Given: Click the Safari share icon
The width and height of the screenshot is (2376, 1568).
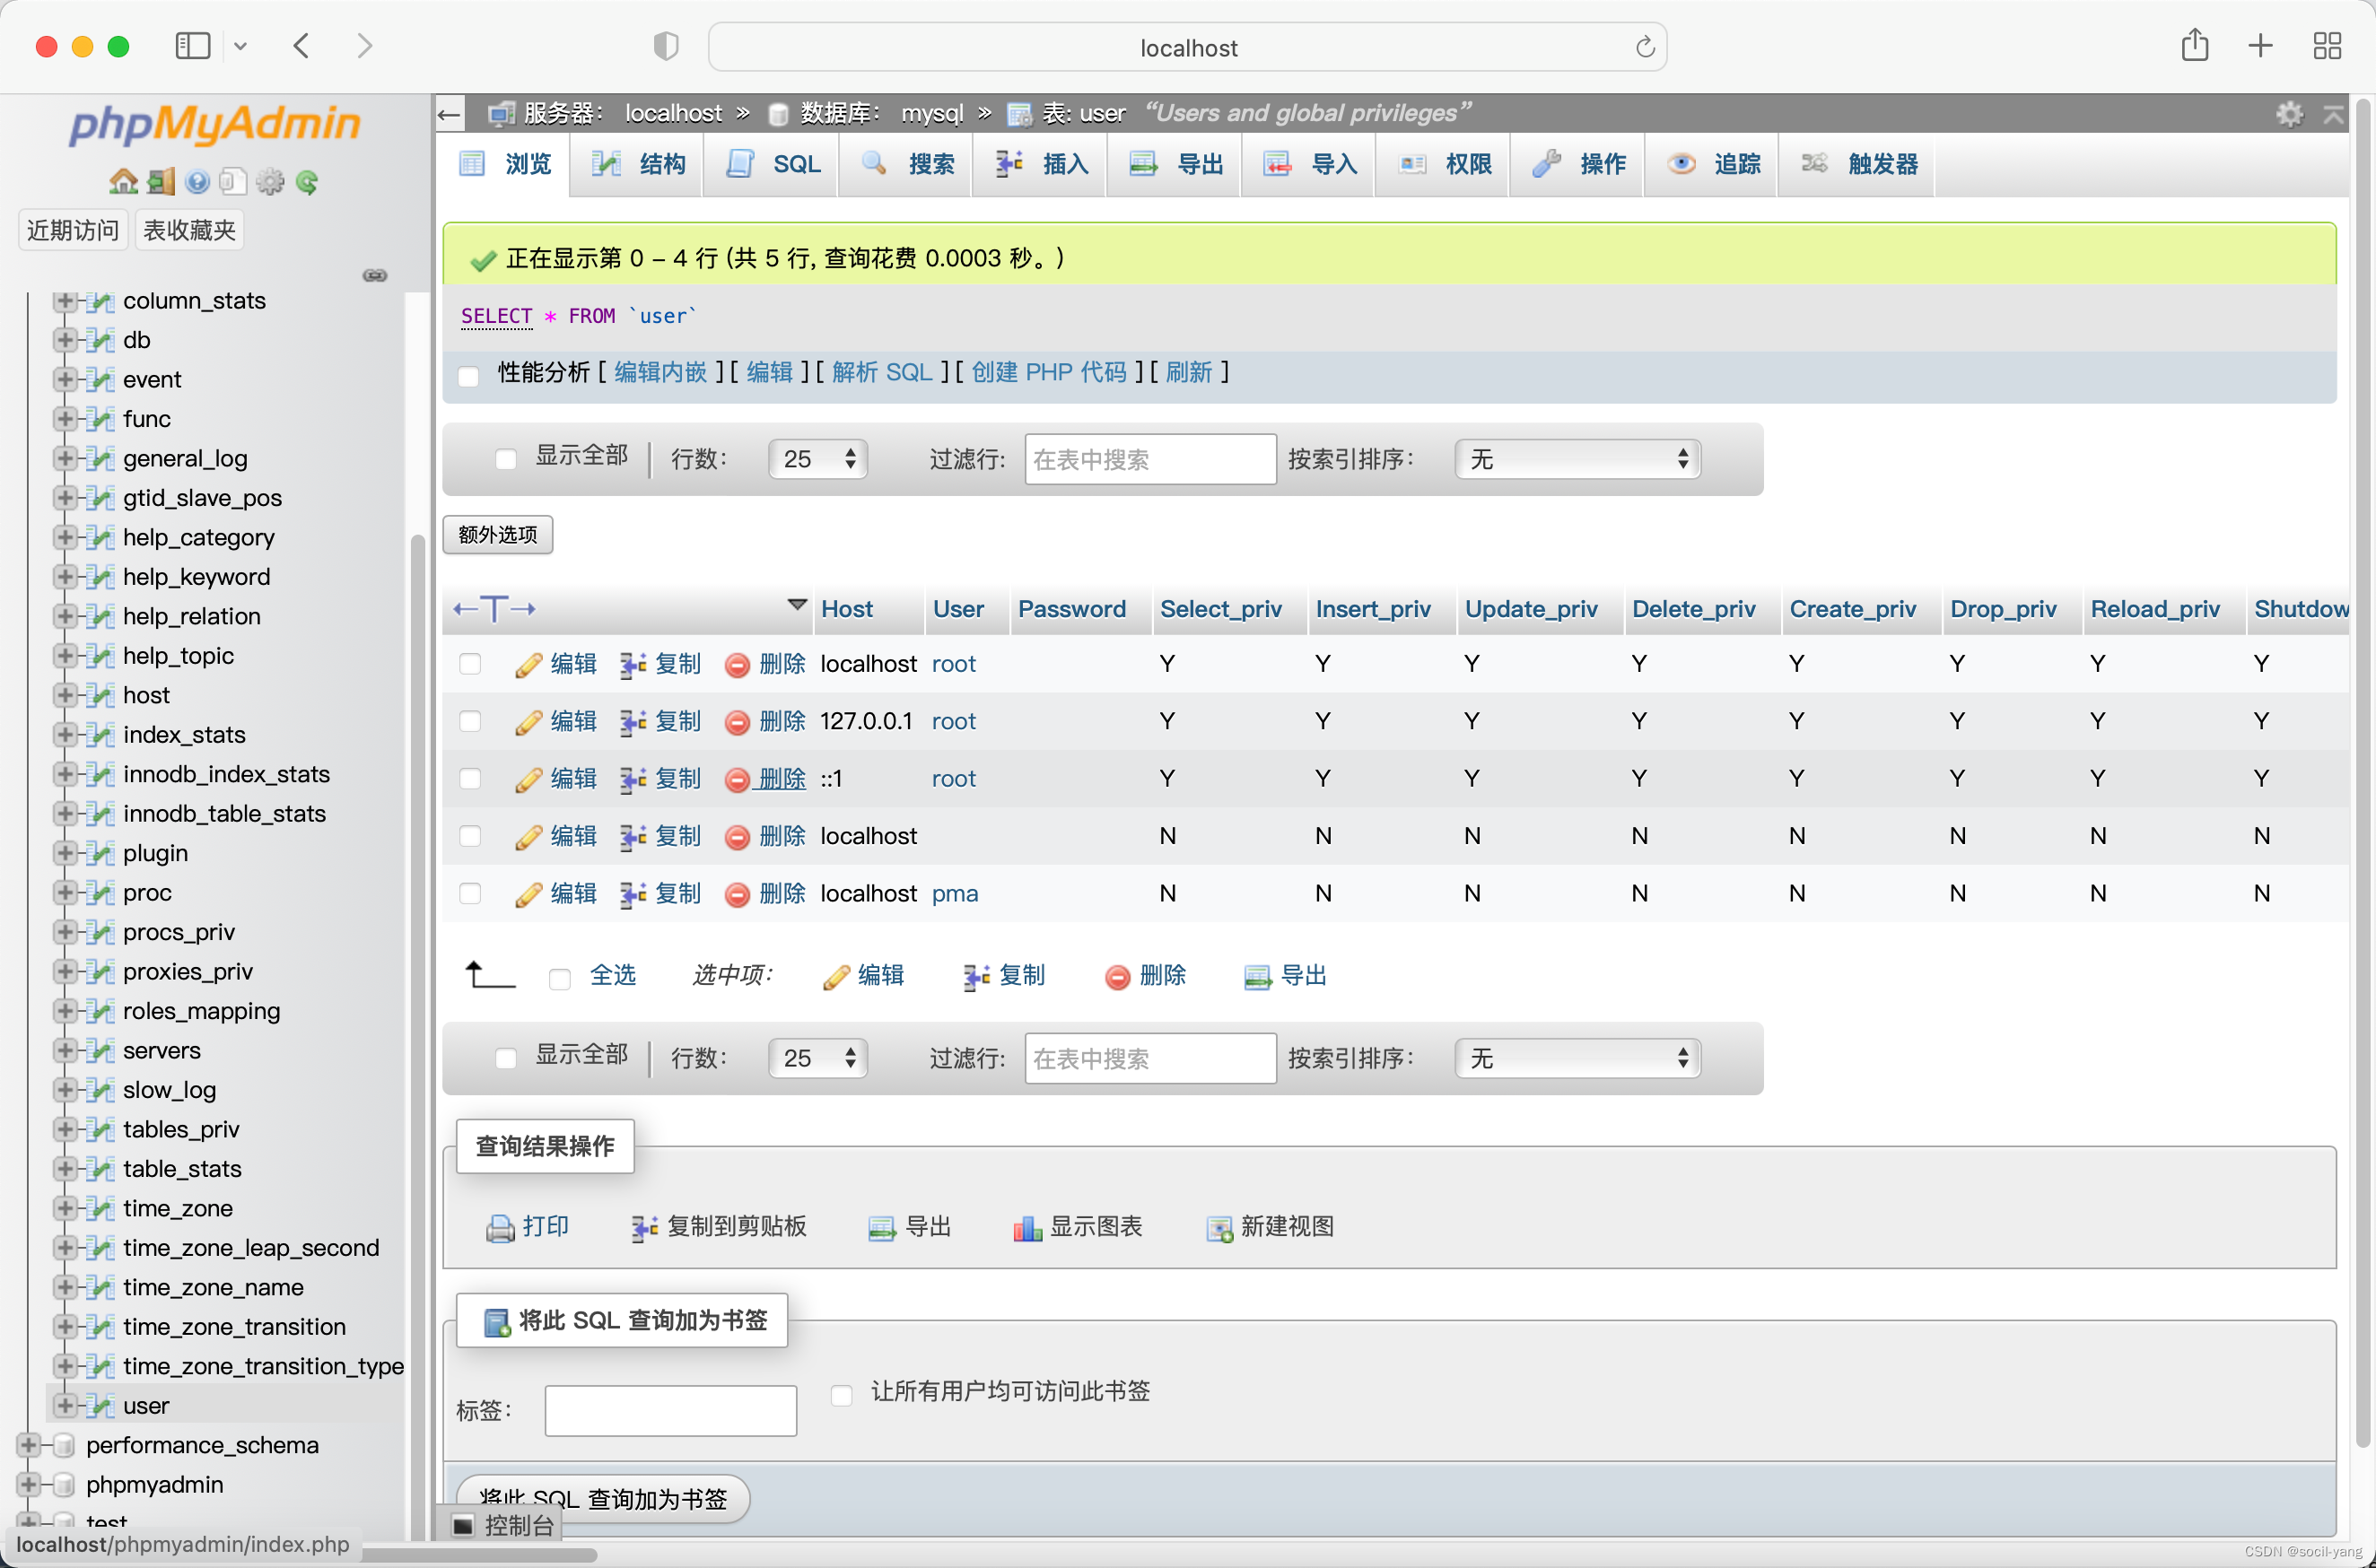Looking at the screenshot, I should [x=2194, y=46].
